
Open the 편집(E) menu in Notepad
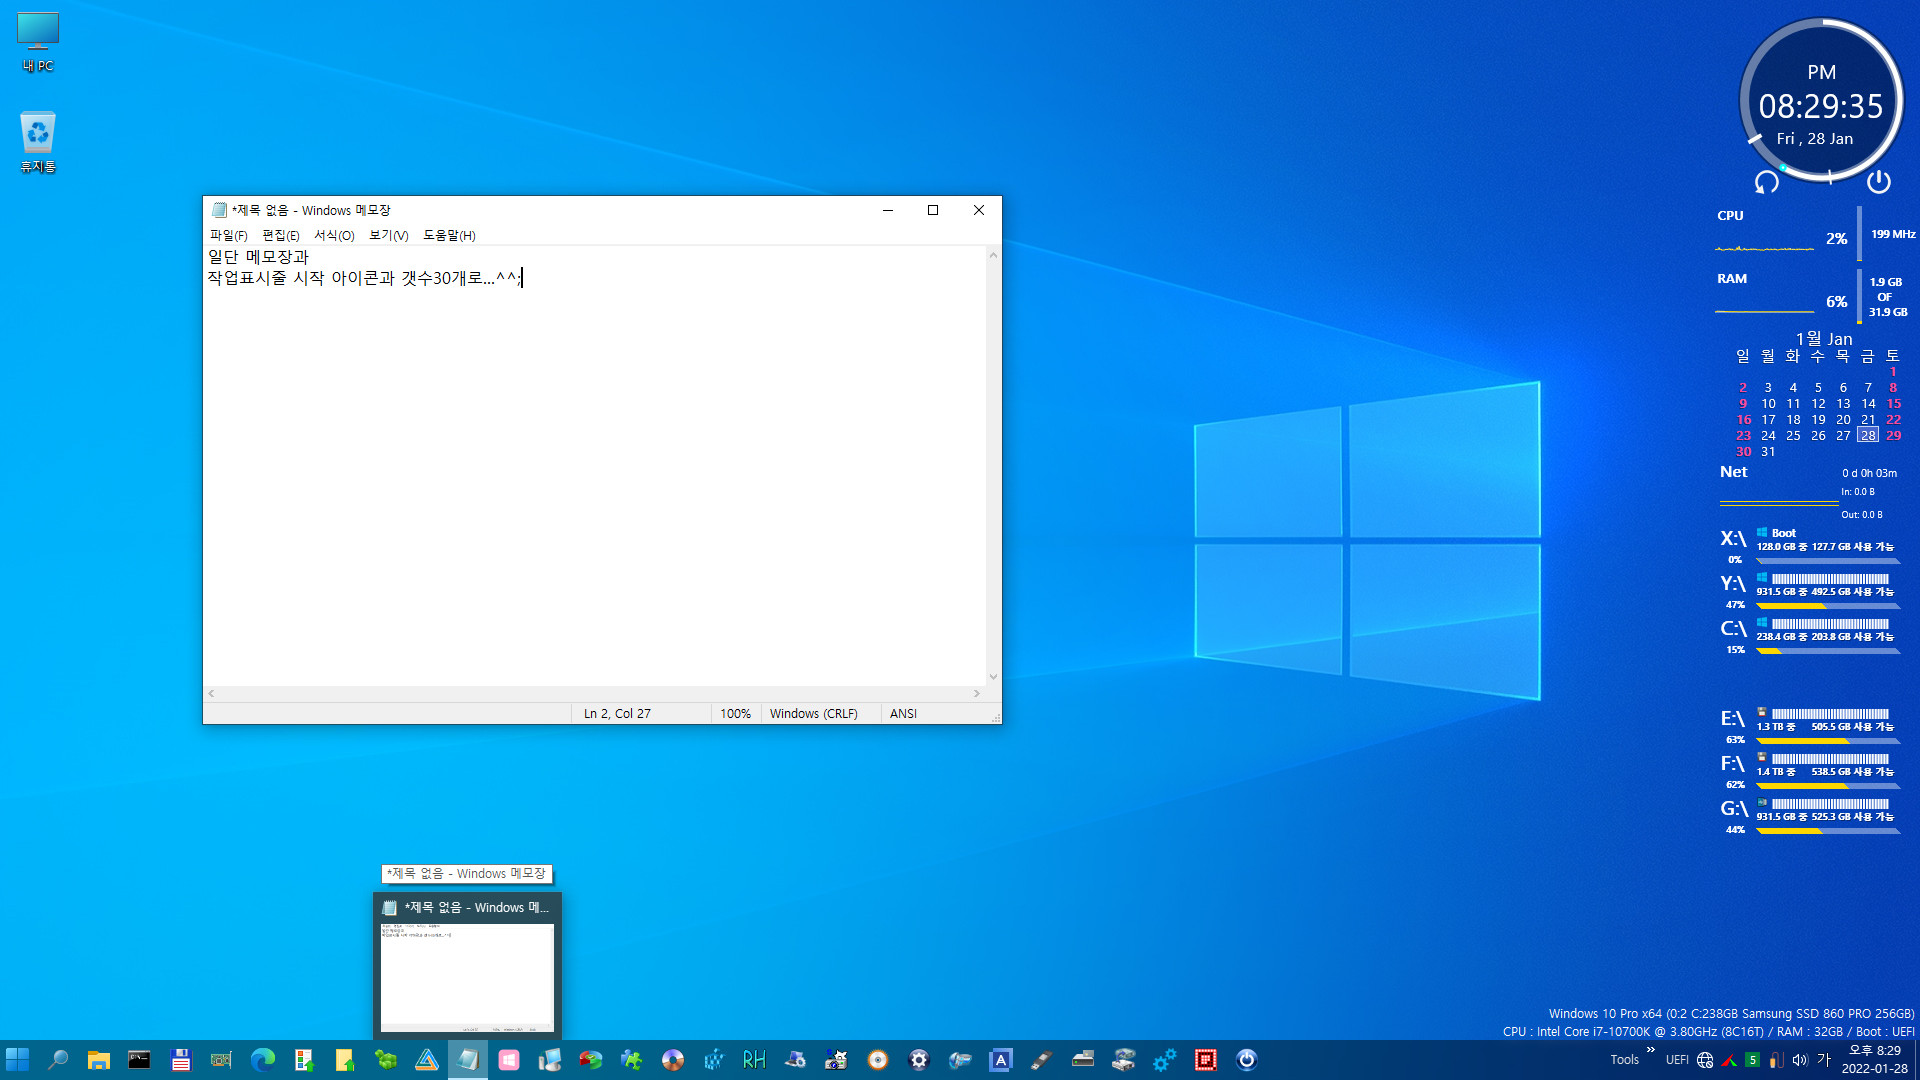click(x=280, y=235)
